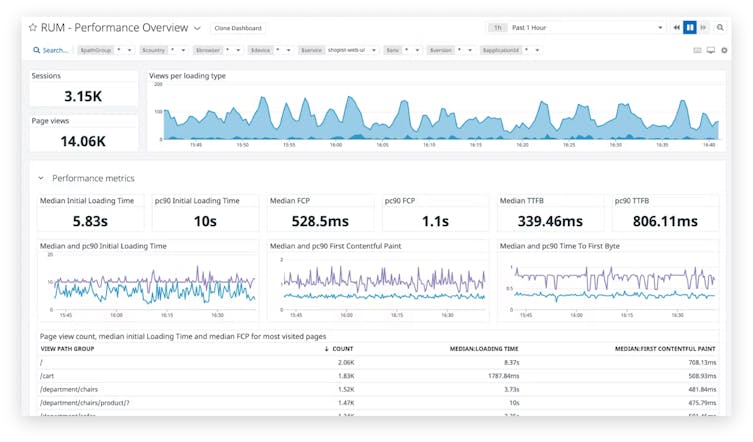This screenshot has width=753, height=442.
Task: Sort by MEDIAN:LOADING TIME column
Action: tap(490, 349)
